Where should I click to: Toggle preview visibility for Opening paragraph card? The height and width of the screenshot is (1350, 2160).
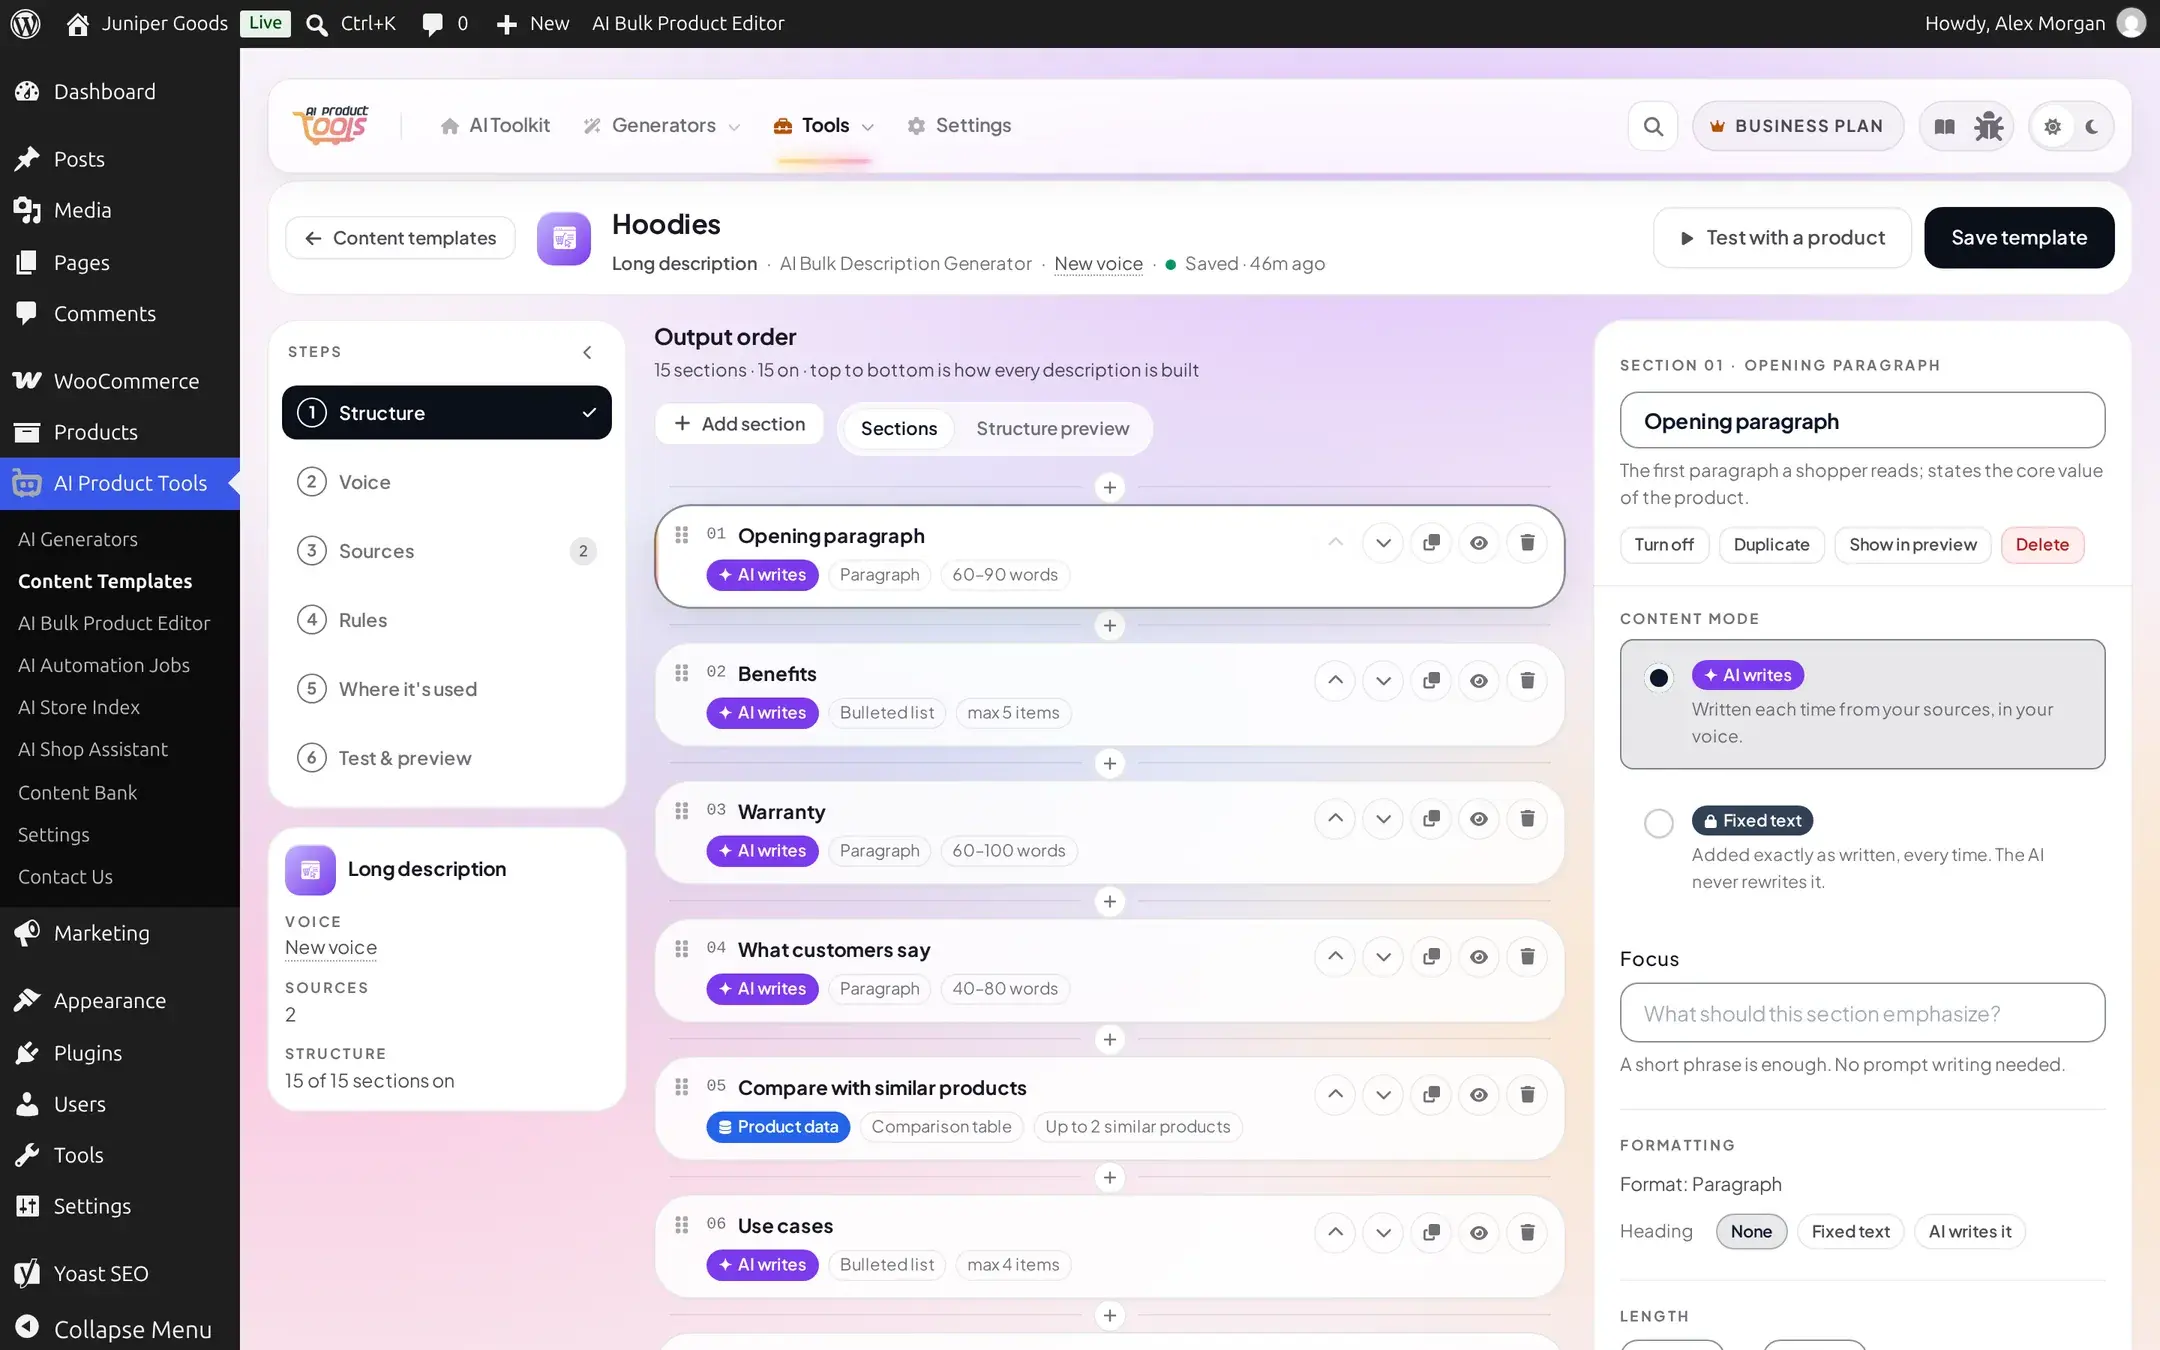(x=1479, y=543)
